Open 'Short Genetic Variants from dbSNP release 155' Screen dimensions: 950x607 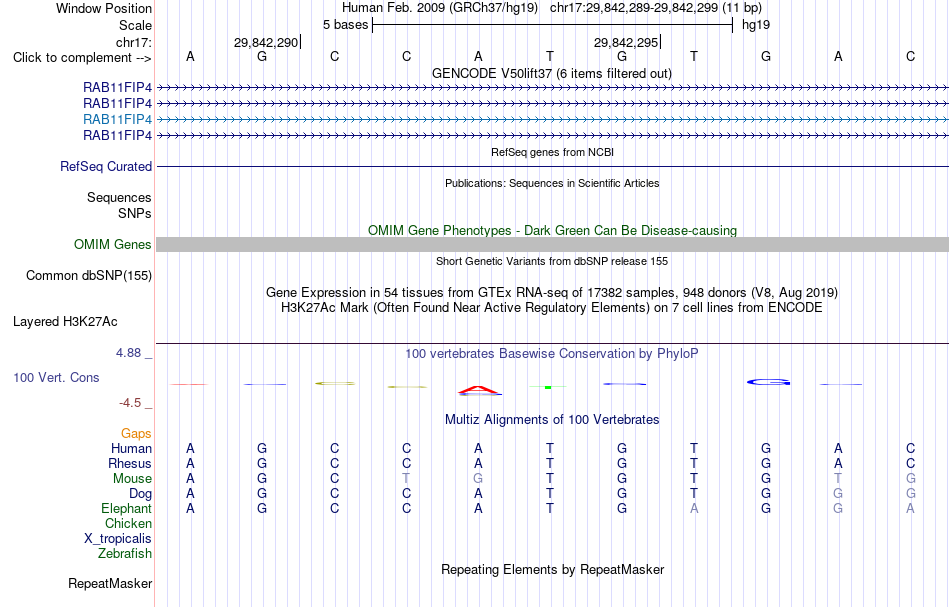pos(552,261)
